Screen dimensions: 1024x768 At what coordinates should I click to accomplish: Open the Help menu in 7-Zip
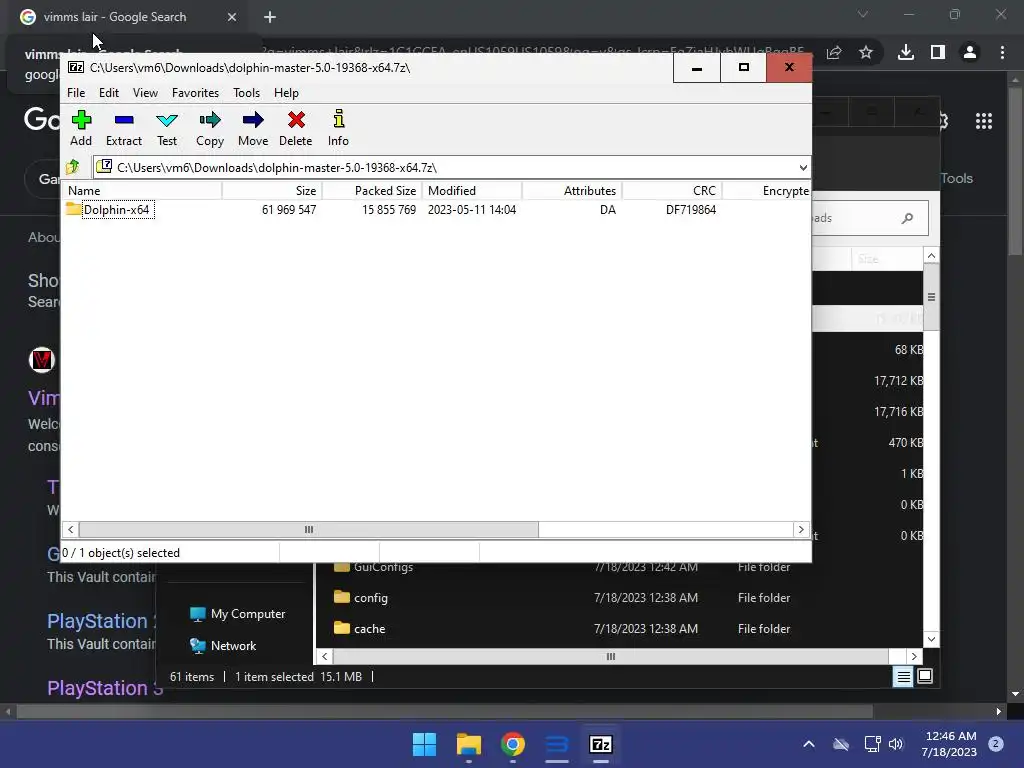point(286,93)
